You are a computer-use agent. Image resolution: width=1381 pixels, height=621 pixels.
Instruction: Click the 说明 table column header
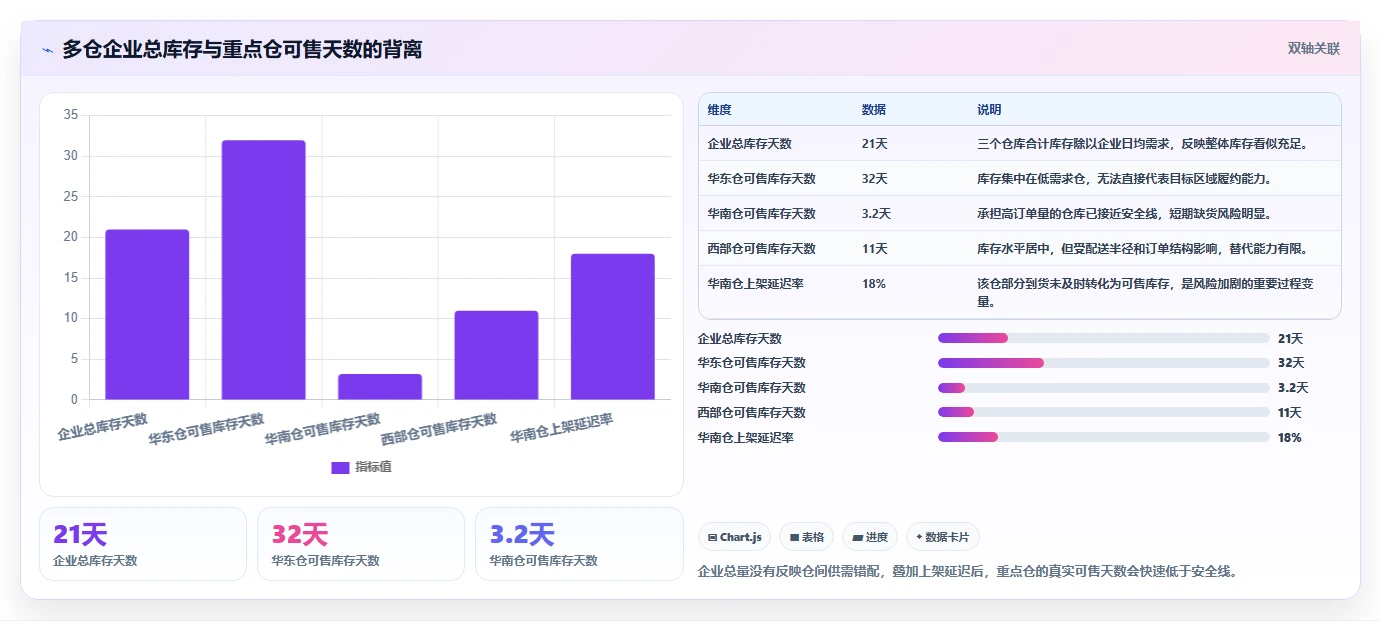pos(989,110)
